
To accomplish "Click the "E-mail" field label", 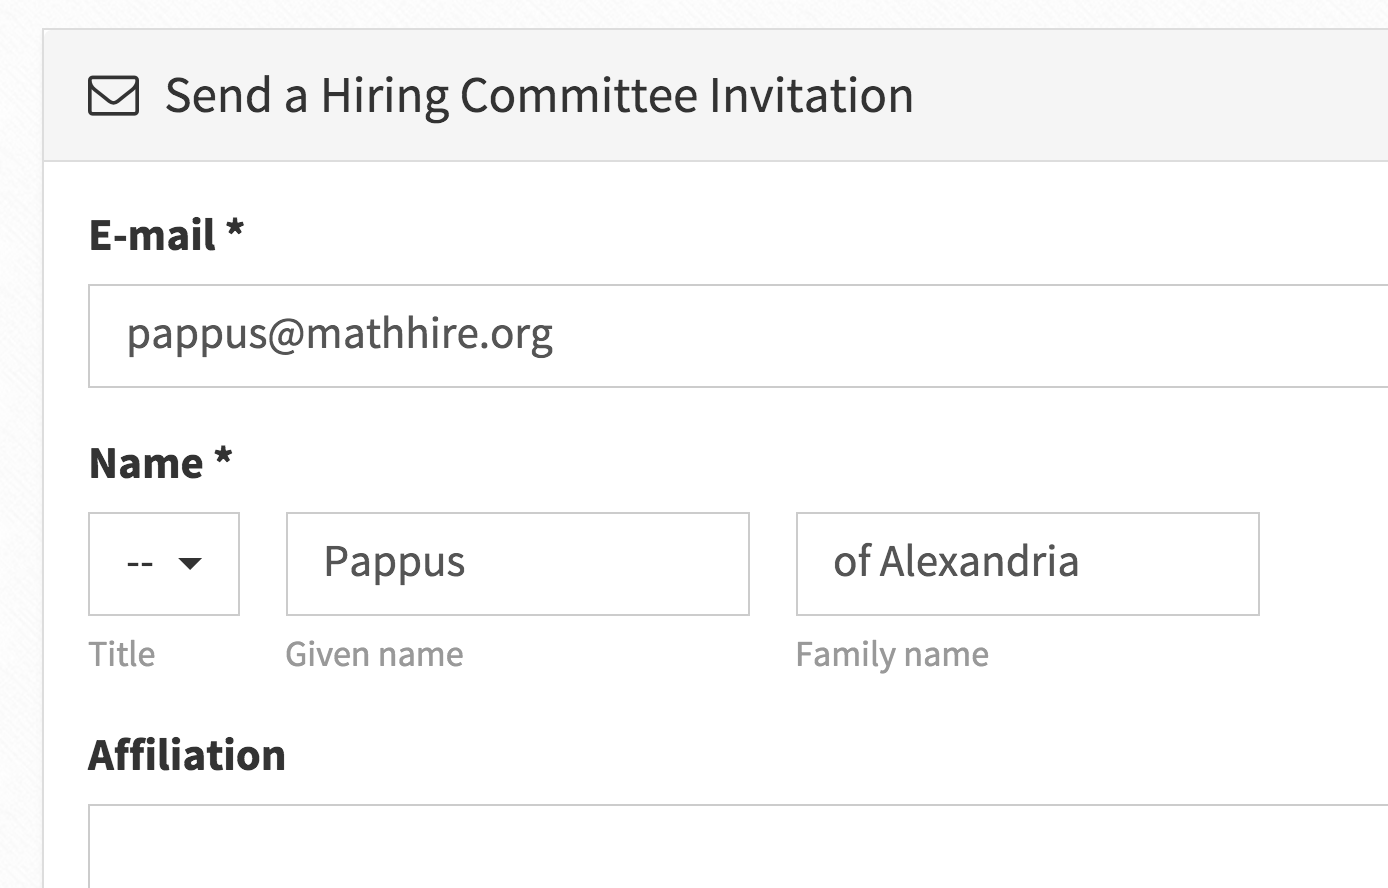I will point(153,236).
